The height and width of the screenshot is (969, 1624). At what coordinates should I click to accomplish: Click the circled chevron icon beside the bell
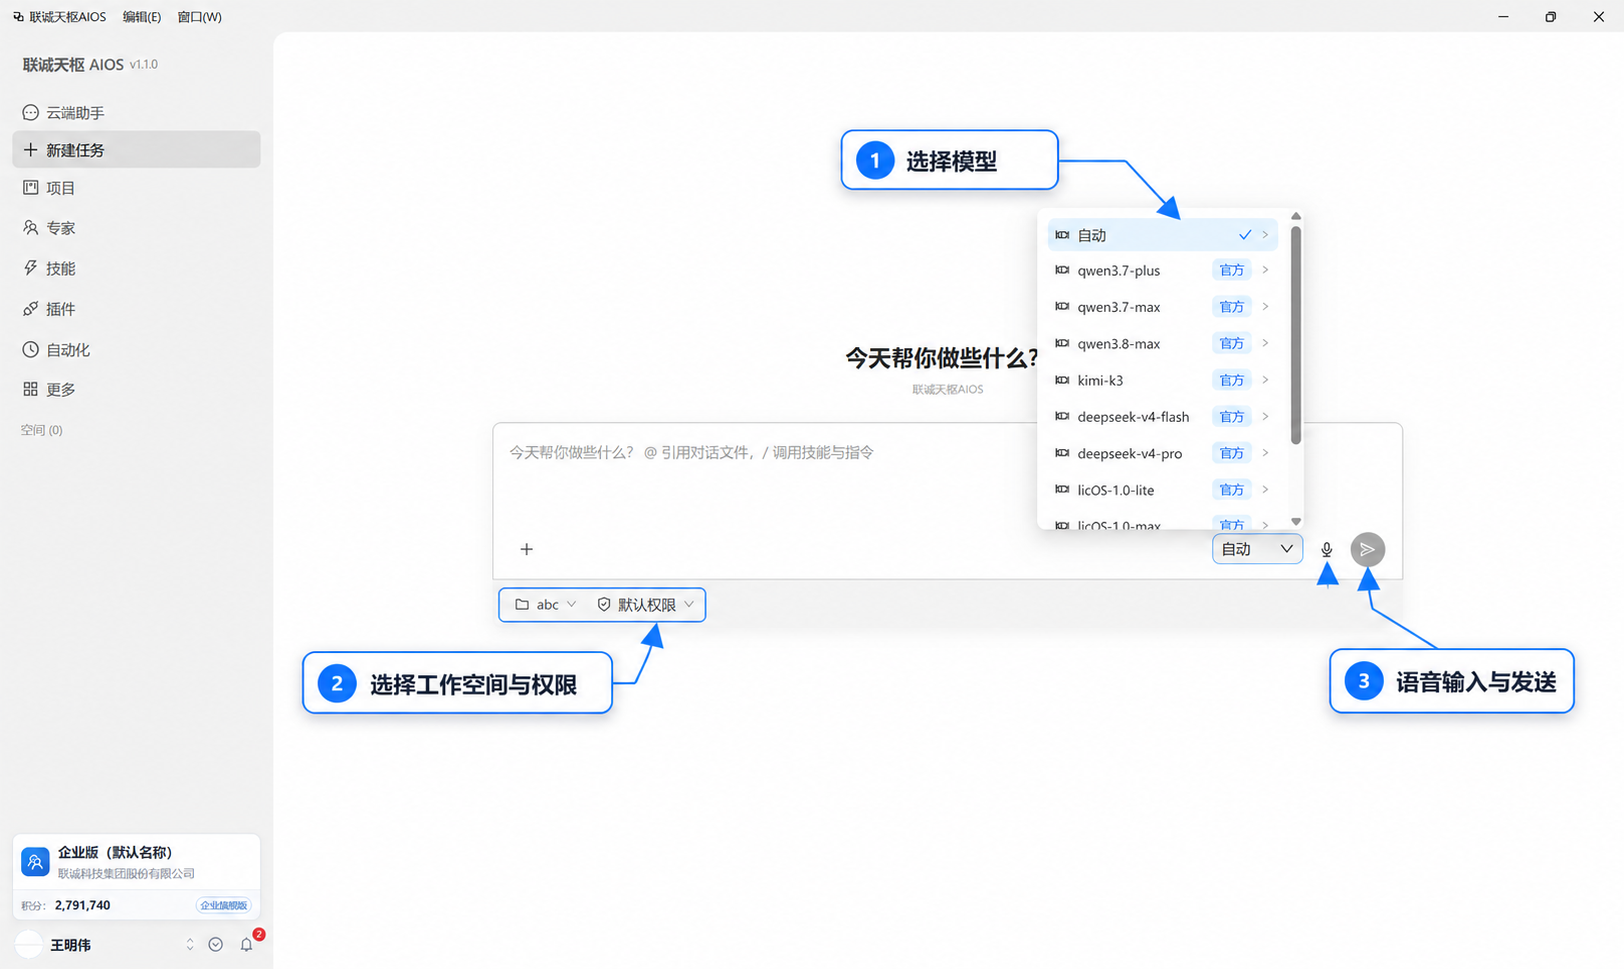[x=216, y=945]
